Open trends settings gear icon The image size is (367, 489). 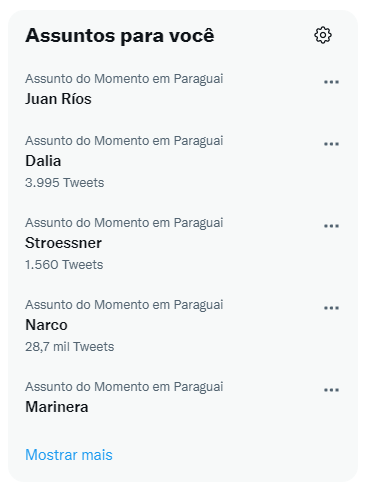pyautogui.click(x=323, y=35)
